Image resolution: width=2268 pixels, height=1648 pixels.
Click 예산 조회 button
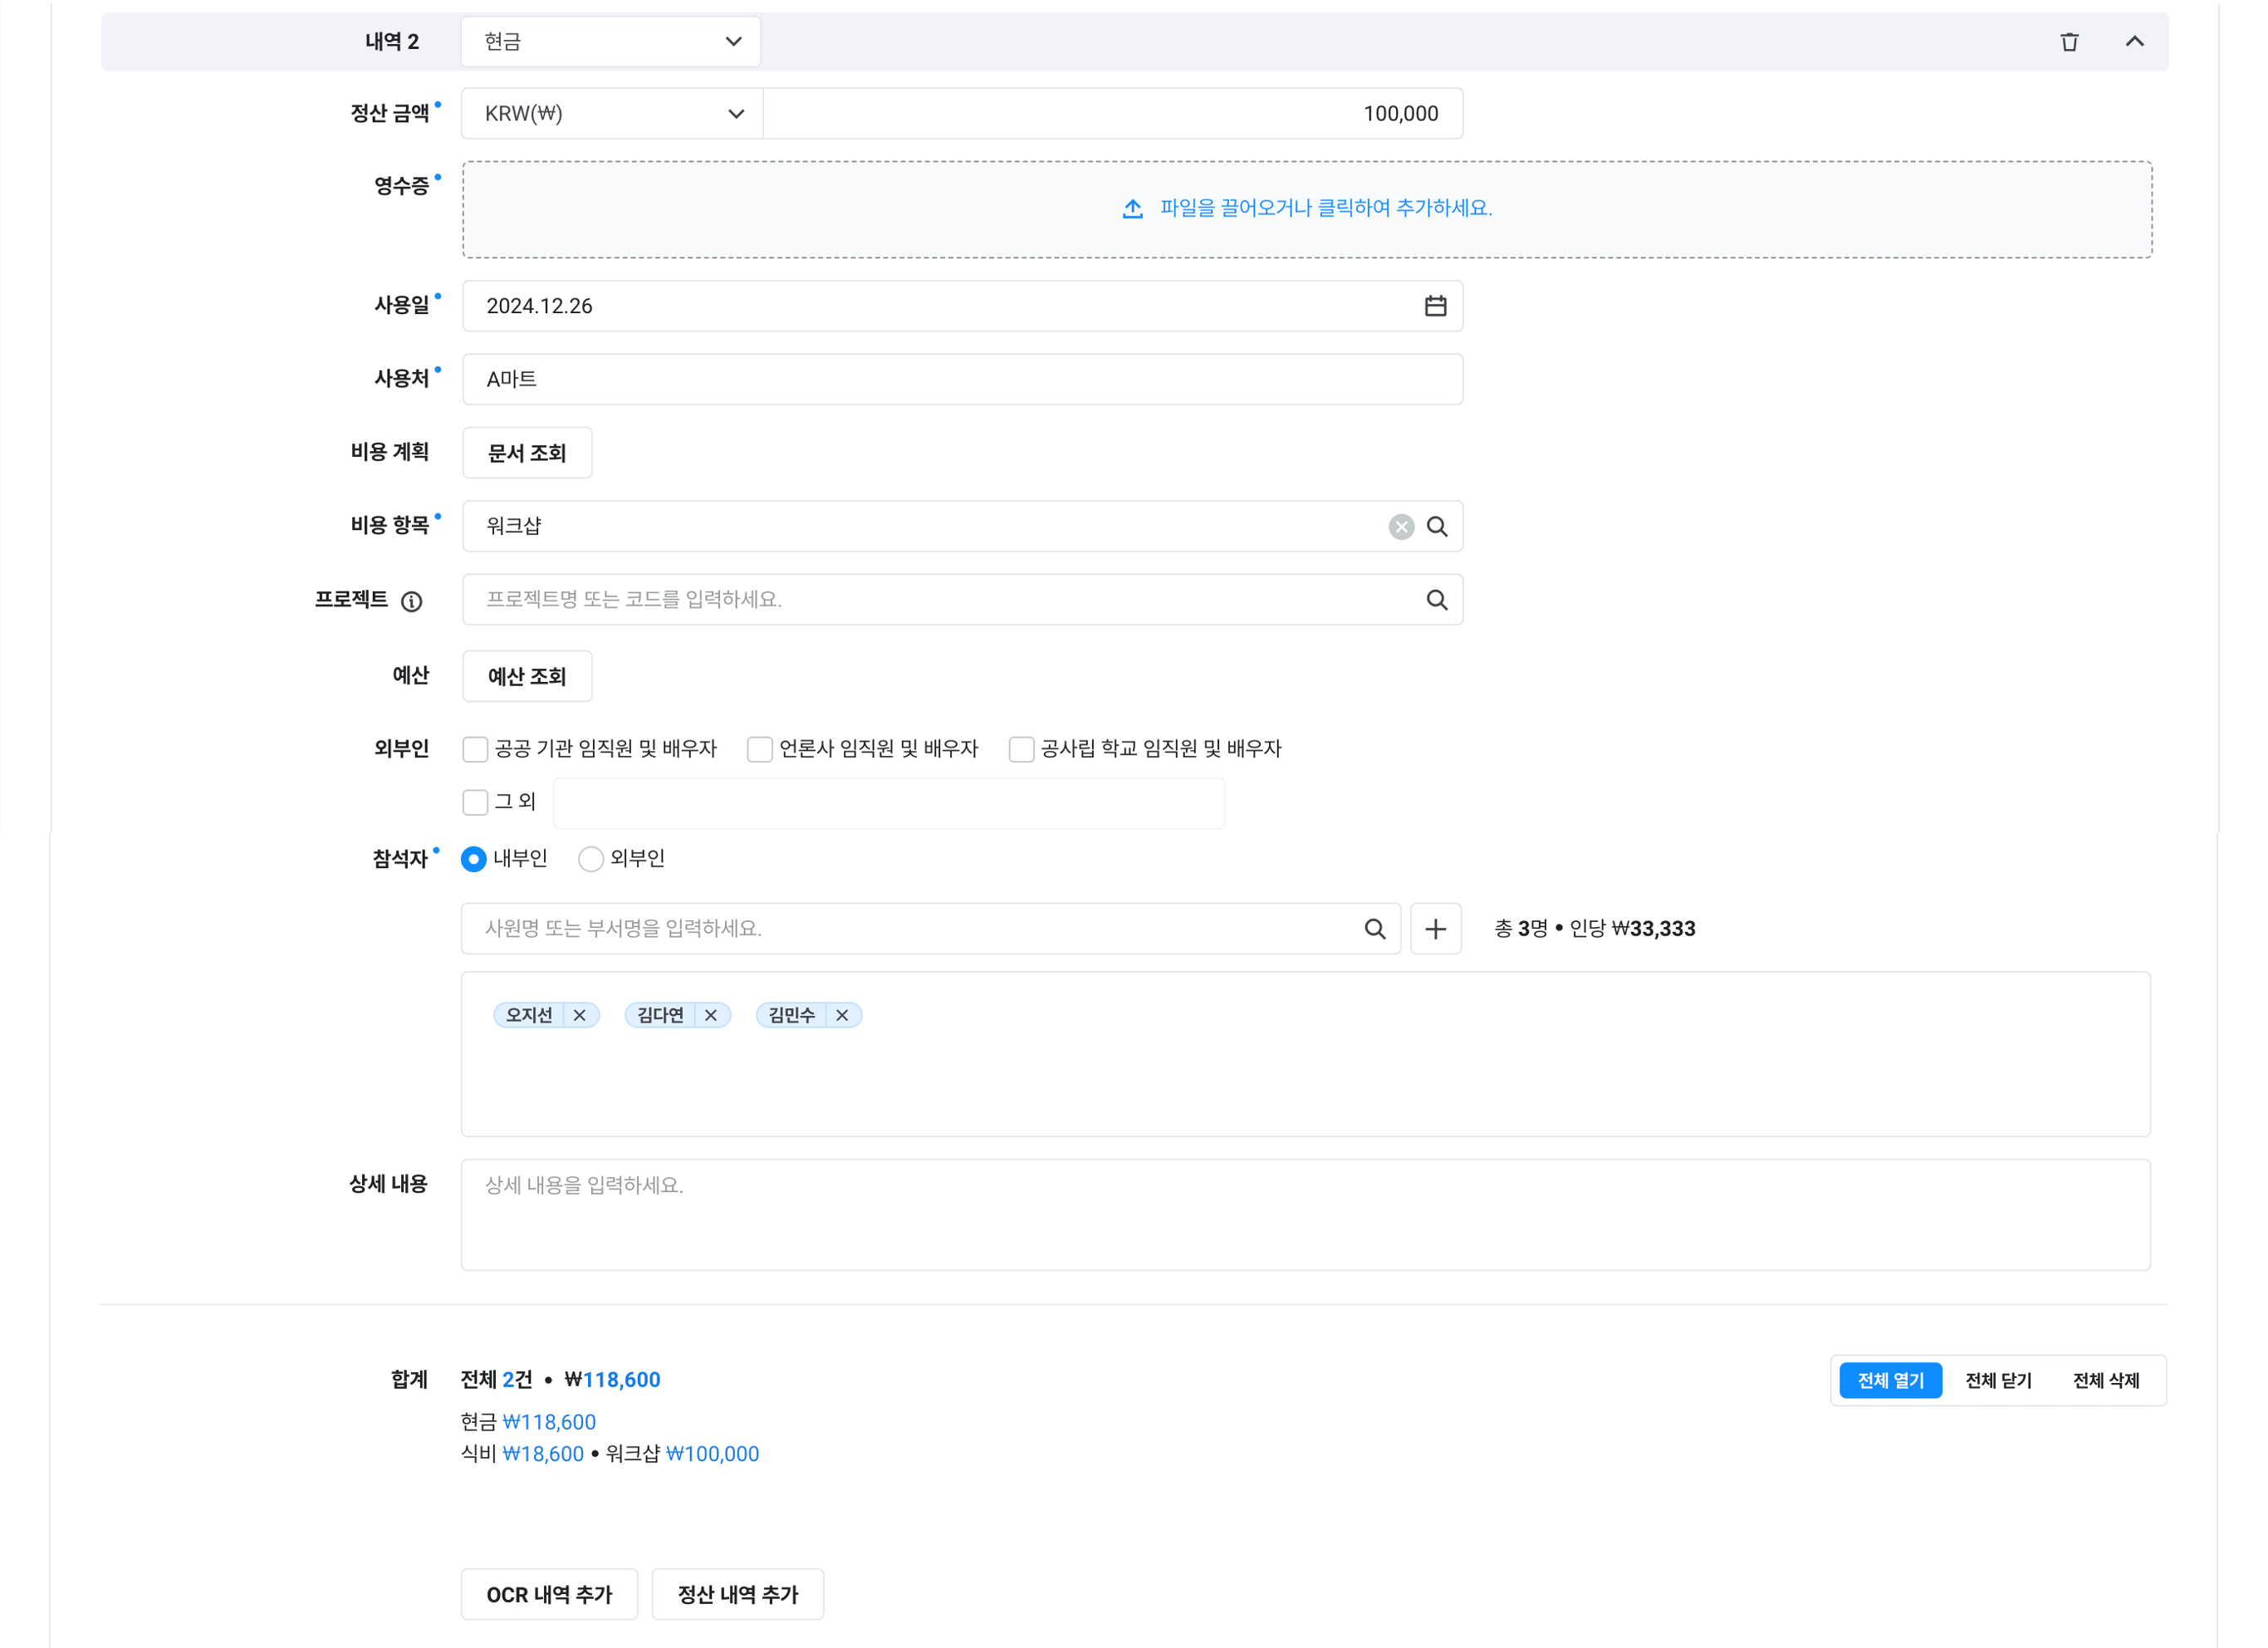coord(527,676)
